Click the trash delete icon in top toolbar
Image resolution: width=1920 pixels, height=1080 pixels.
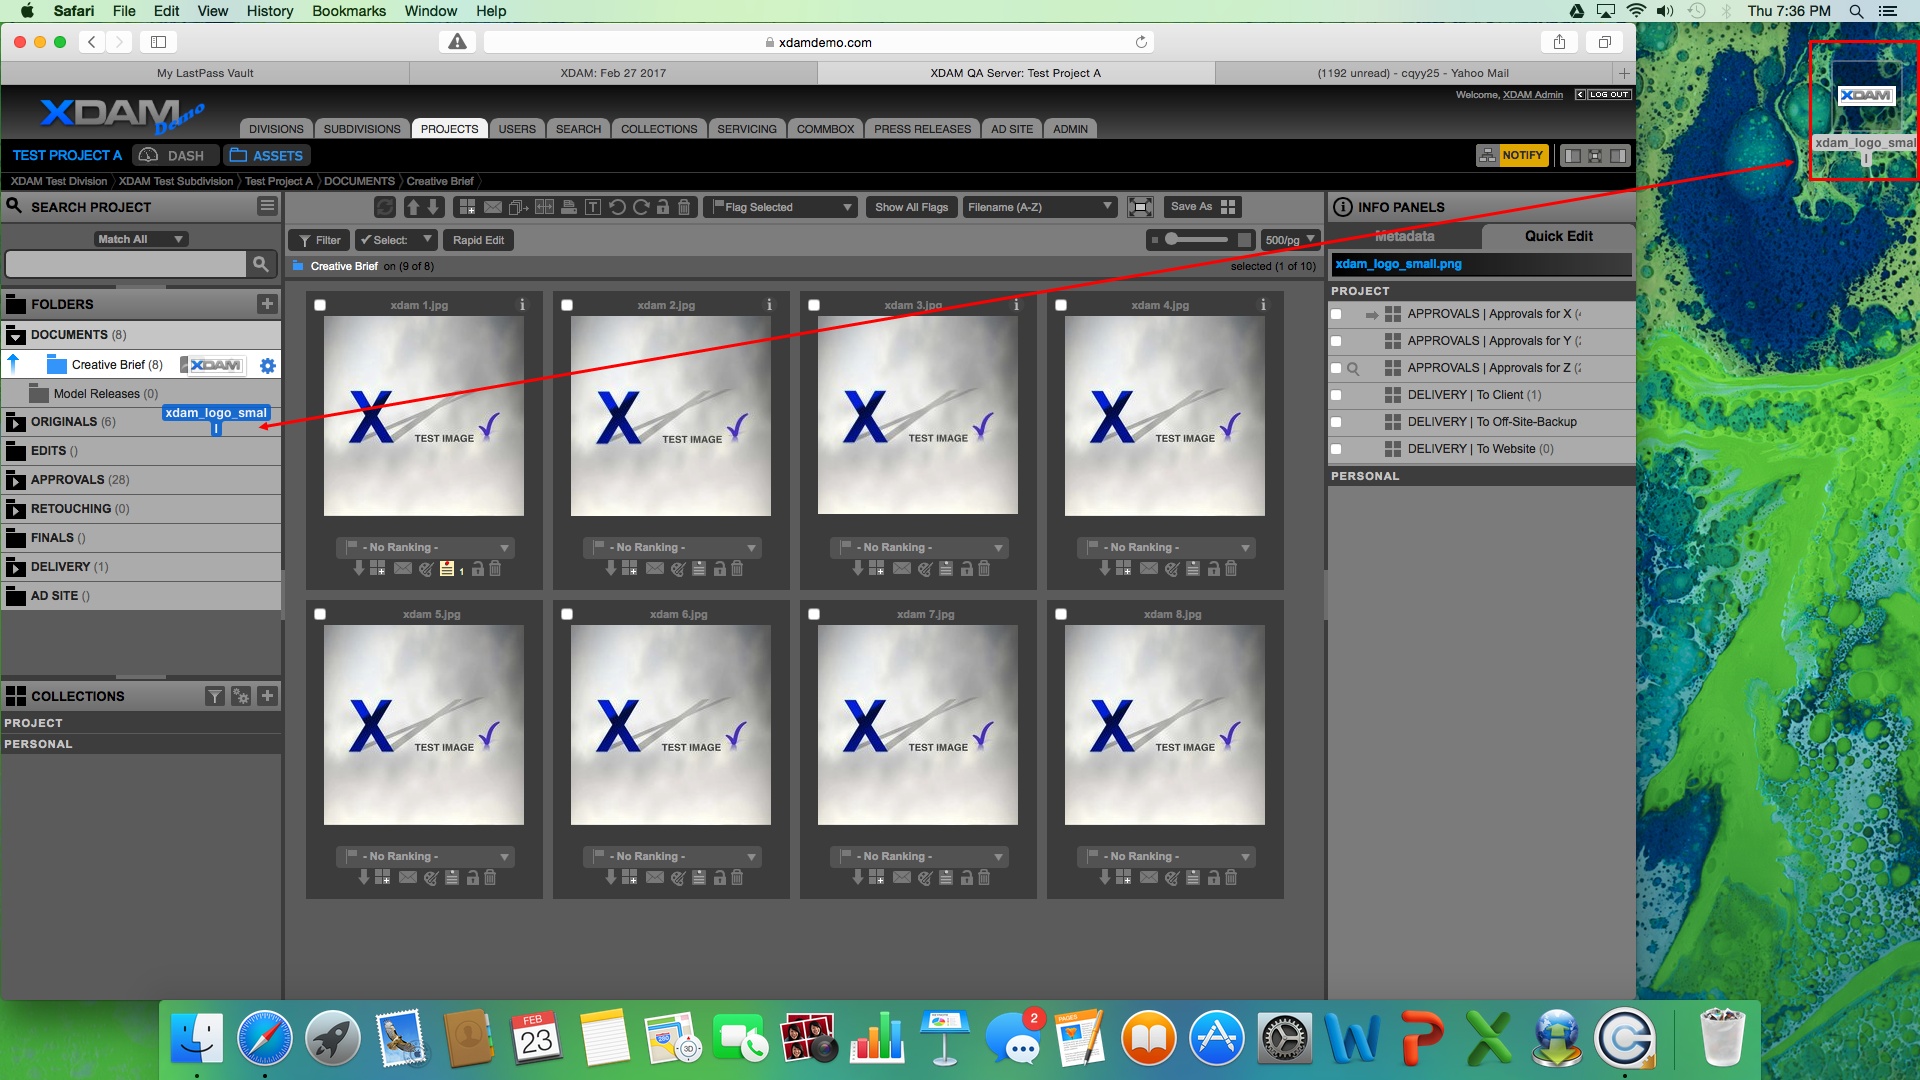coord(684,207)
